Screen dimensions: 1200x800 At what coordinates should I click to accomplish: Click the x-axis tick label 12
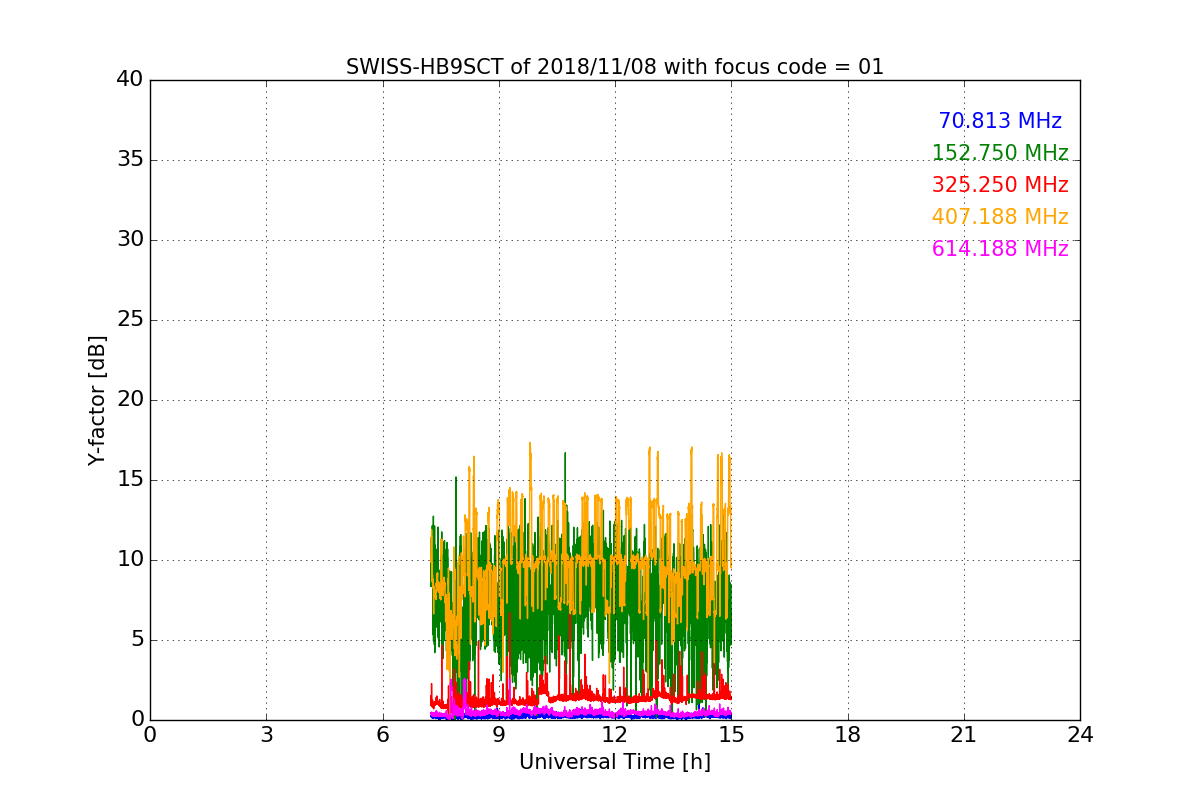[615, 735]
